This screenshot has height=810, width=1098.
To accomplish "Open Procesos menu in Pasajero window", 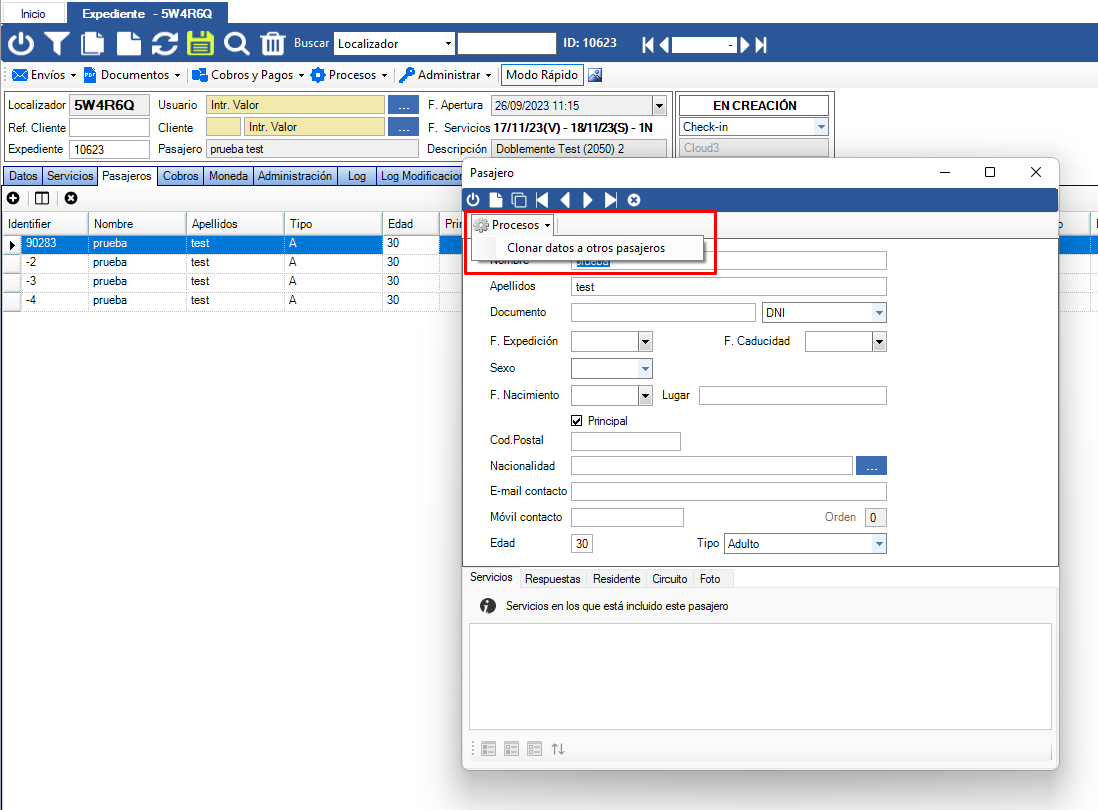I will (512, 225).
